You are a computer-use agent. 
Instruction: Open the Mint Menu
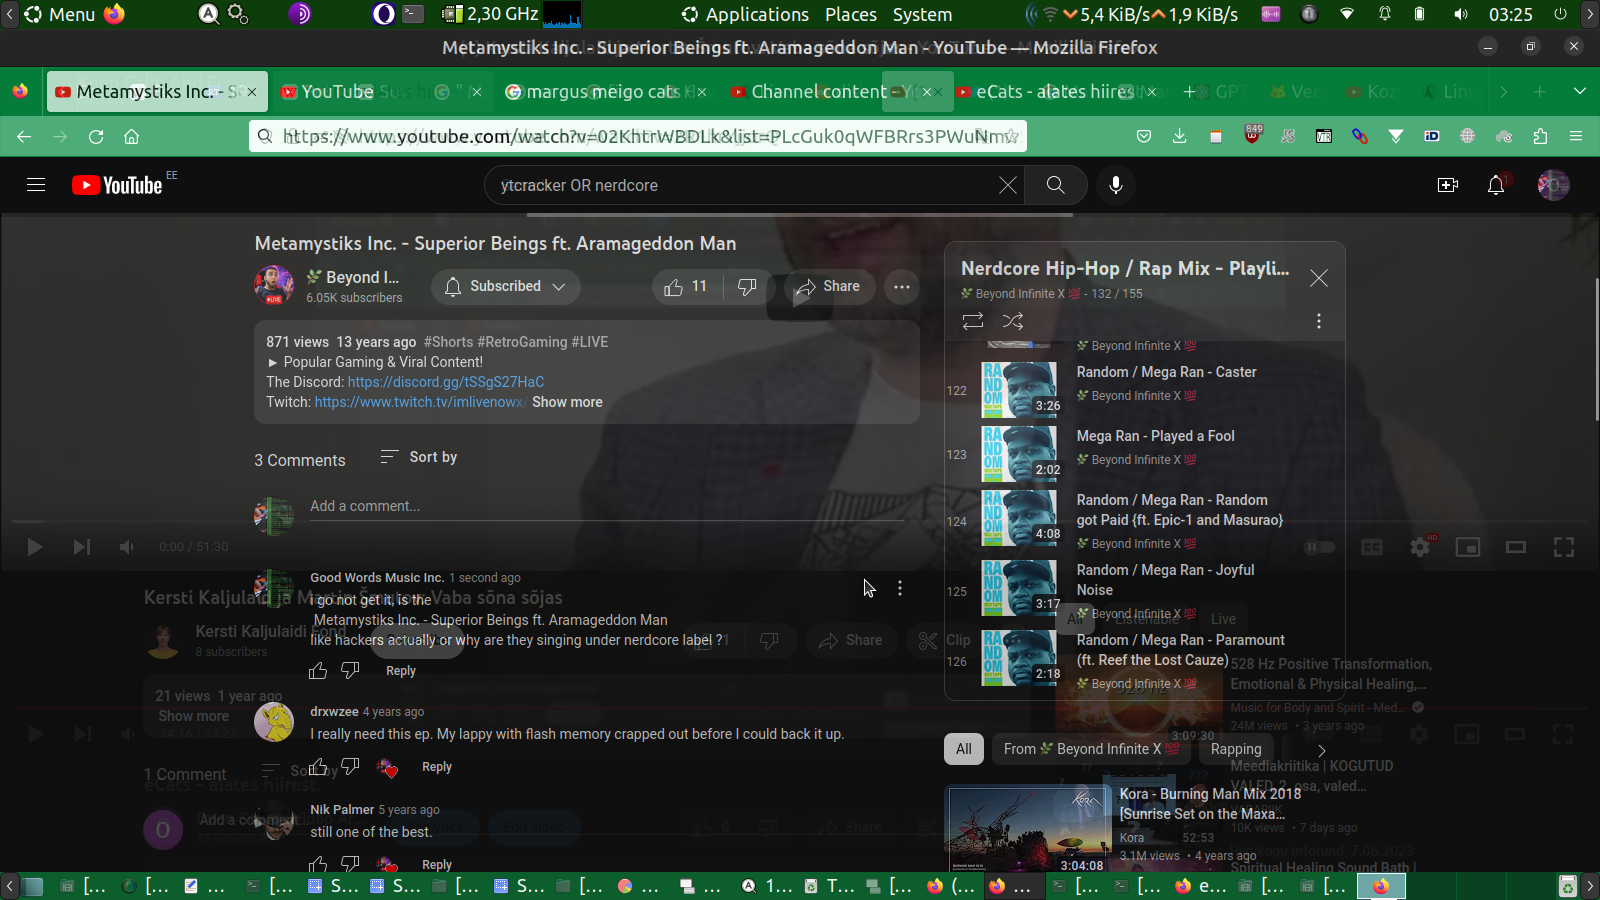[60, 14]
